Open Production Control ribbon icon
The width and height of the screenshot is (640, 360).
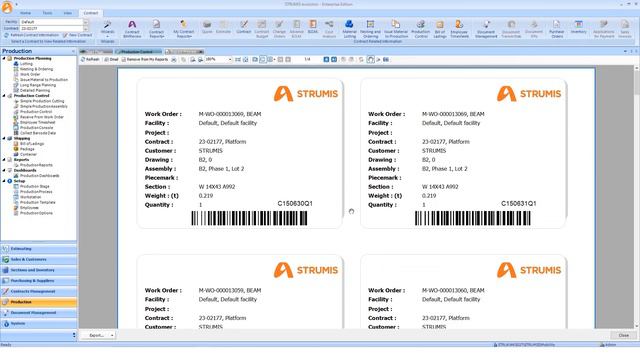click(x=420, y=29)
